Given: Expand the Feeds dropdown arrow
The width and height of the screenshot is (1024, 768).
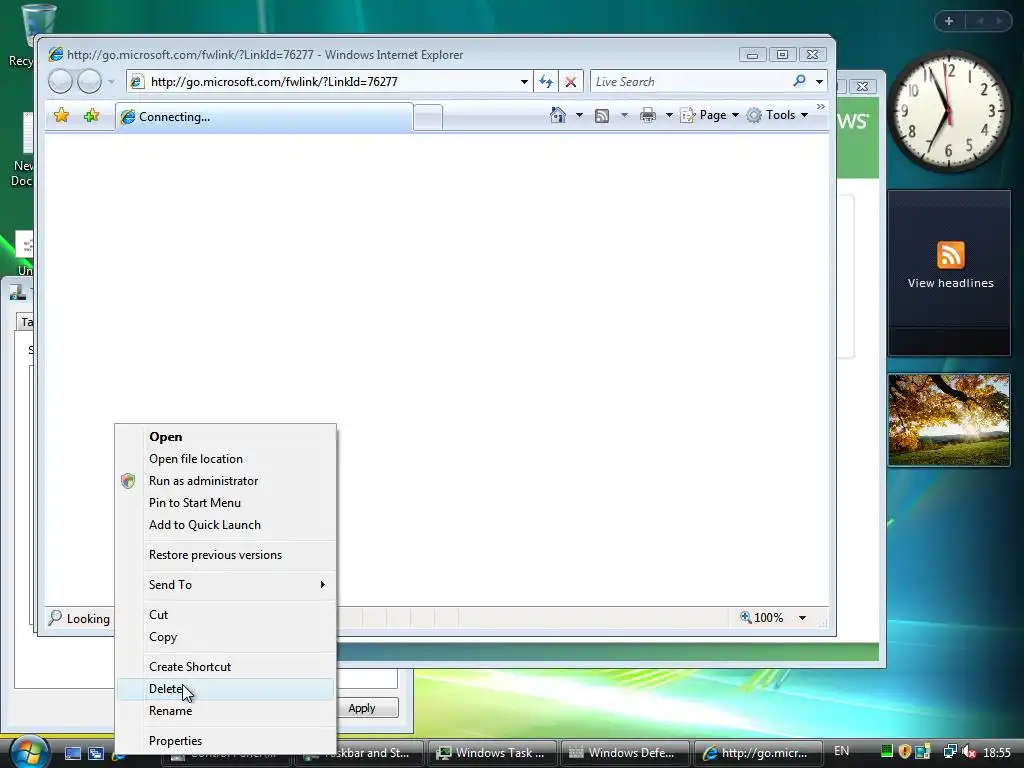Looking at the screenshot, I should pos(624,116).
